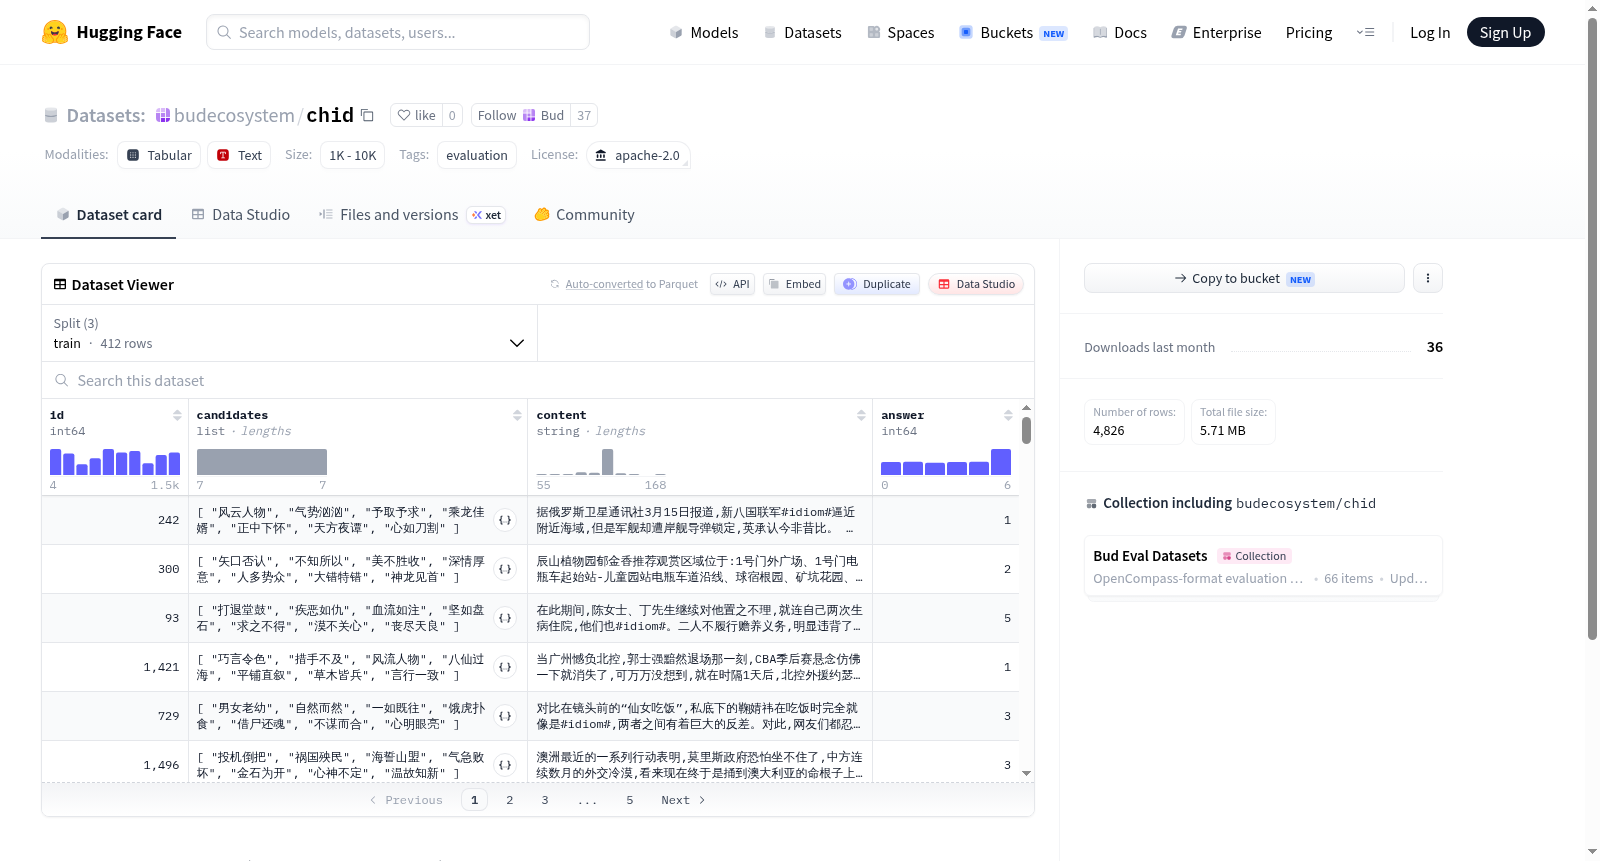The image size is (1600, 861).
Task: Select the Dataset card tab
Action: [x=109, y=215]
